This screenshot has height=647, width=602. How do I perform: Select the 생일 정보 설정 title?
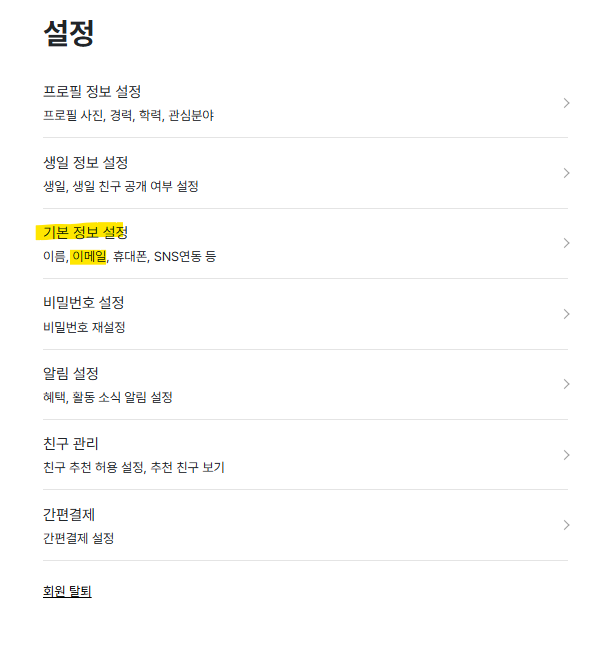coord(85,162)
